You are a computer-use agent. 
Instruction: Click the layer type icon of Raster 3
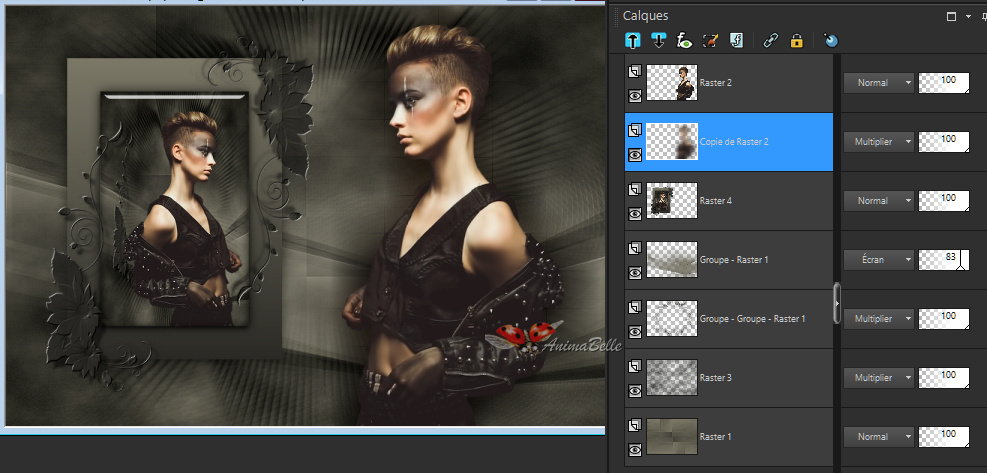[x=634, y=366]
